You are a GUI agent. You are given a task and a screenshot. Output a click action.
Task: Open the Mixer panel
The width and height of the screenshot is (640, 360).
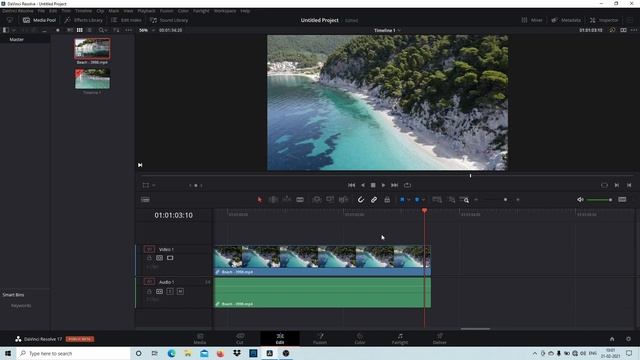[x=532, y=20]
